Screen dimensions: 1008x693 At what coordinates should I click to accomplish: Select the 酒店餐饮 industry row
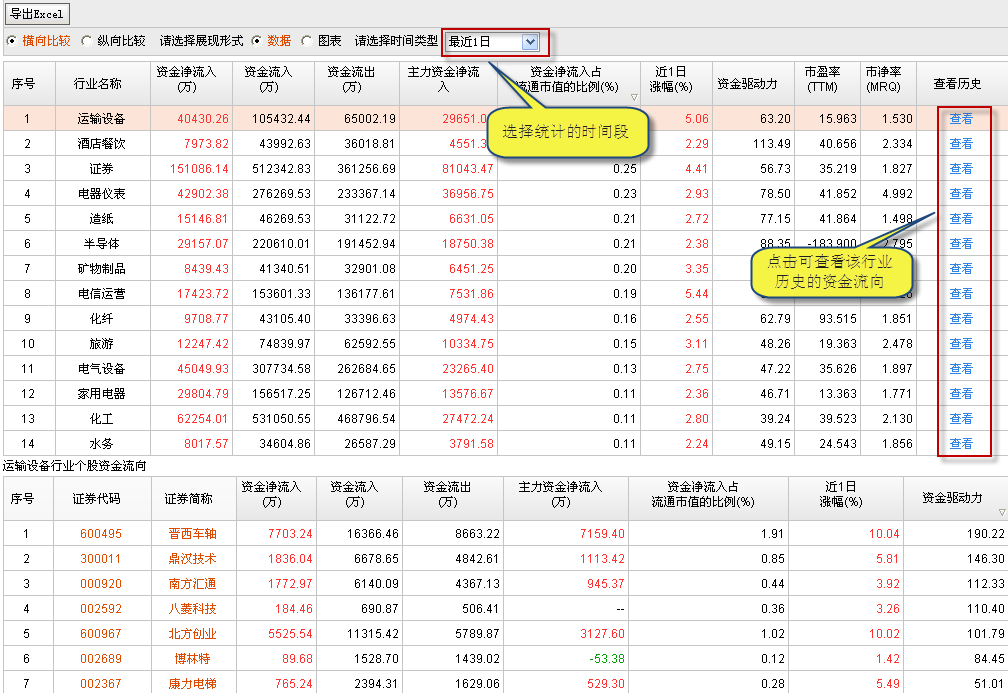click(101, 144)
